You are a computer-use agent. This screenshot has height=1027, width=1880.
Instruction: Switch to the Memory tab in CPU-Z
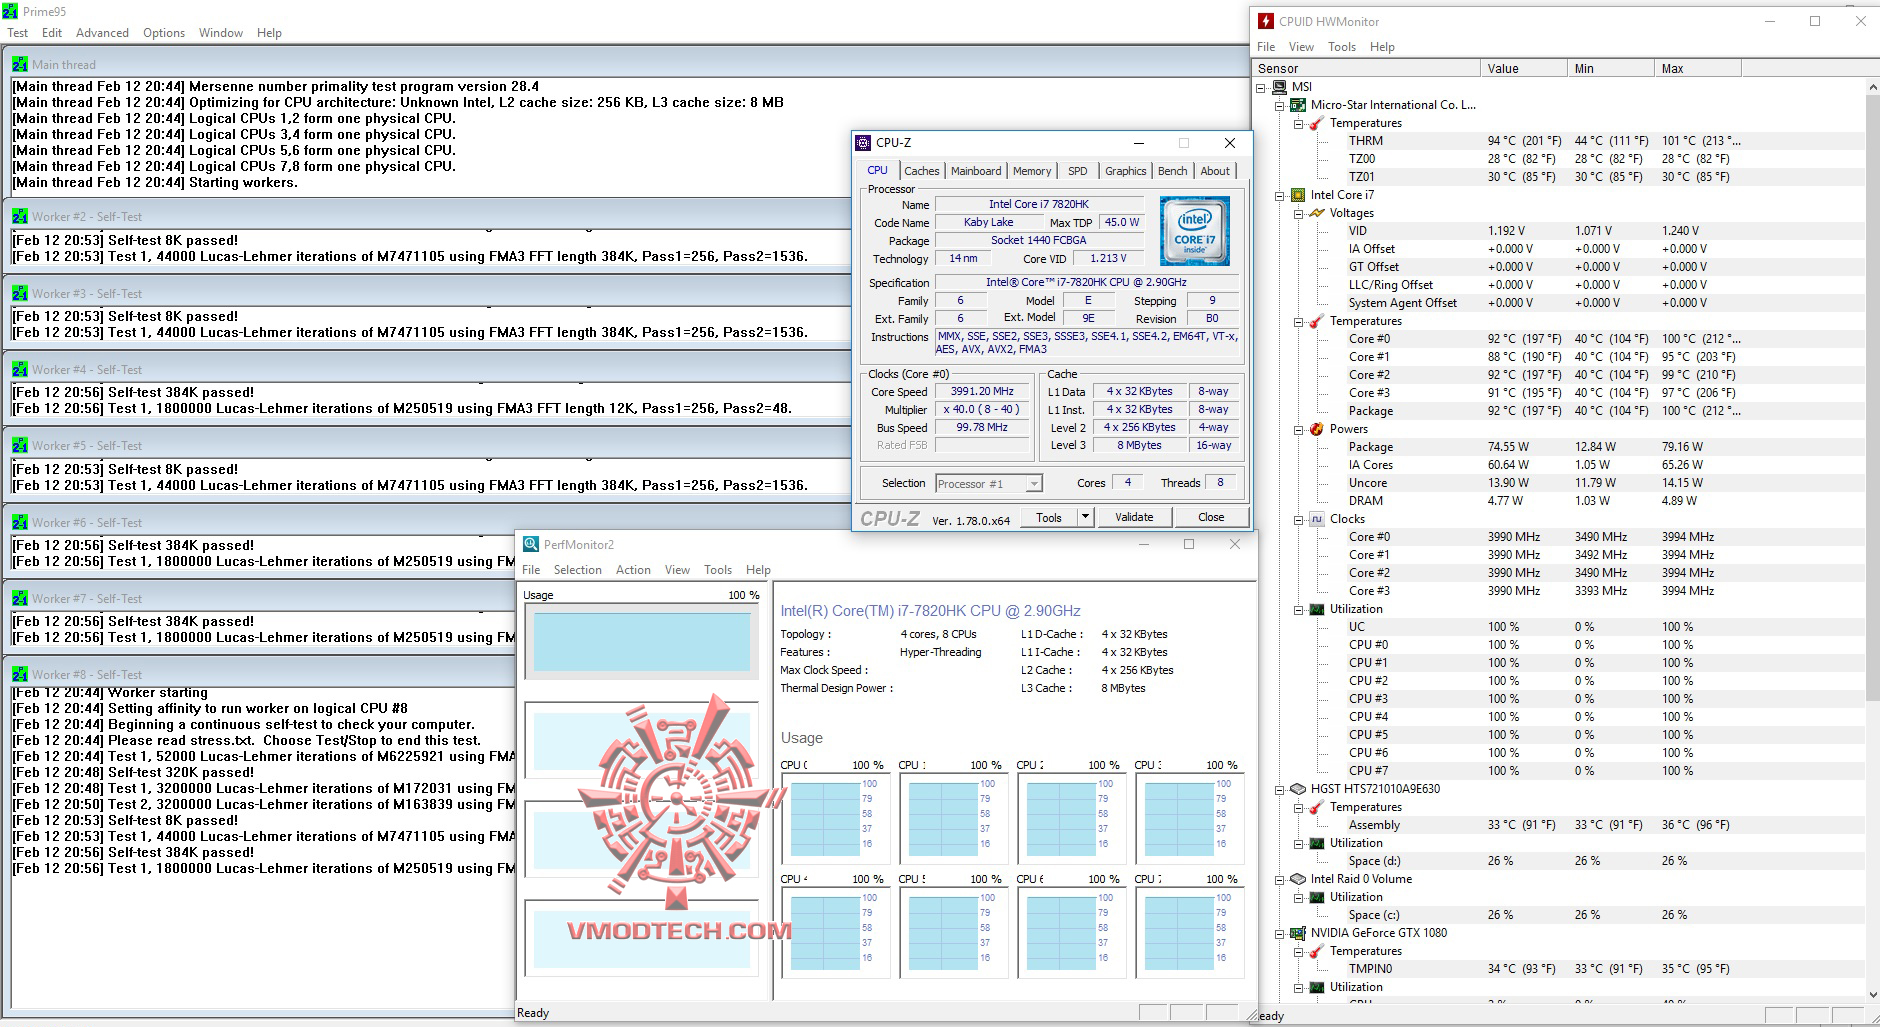(x=1032, y=171)
